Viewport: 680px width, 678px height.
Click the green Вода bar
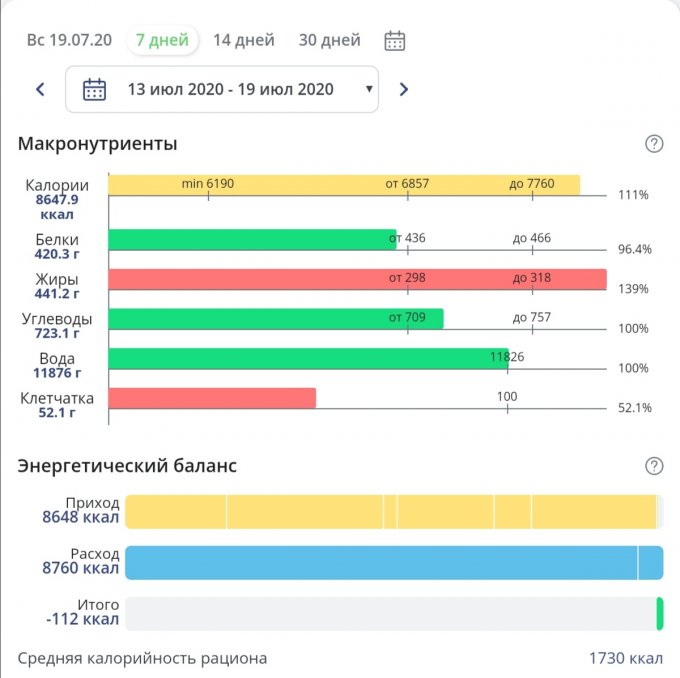tap(307, 358)
